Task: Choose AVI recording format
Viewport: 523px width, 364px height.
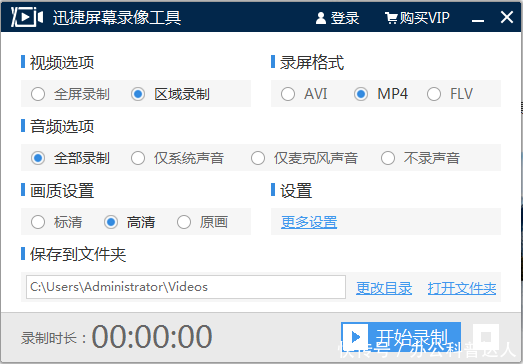Action: click(304, 94)
